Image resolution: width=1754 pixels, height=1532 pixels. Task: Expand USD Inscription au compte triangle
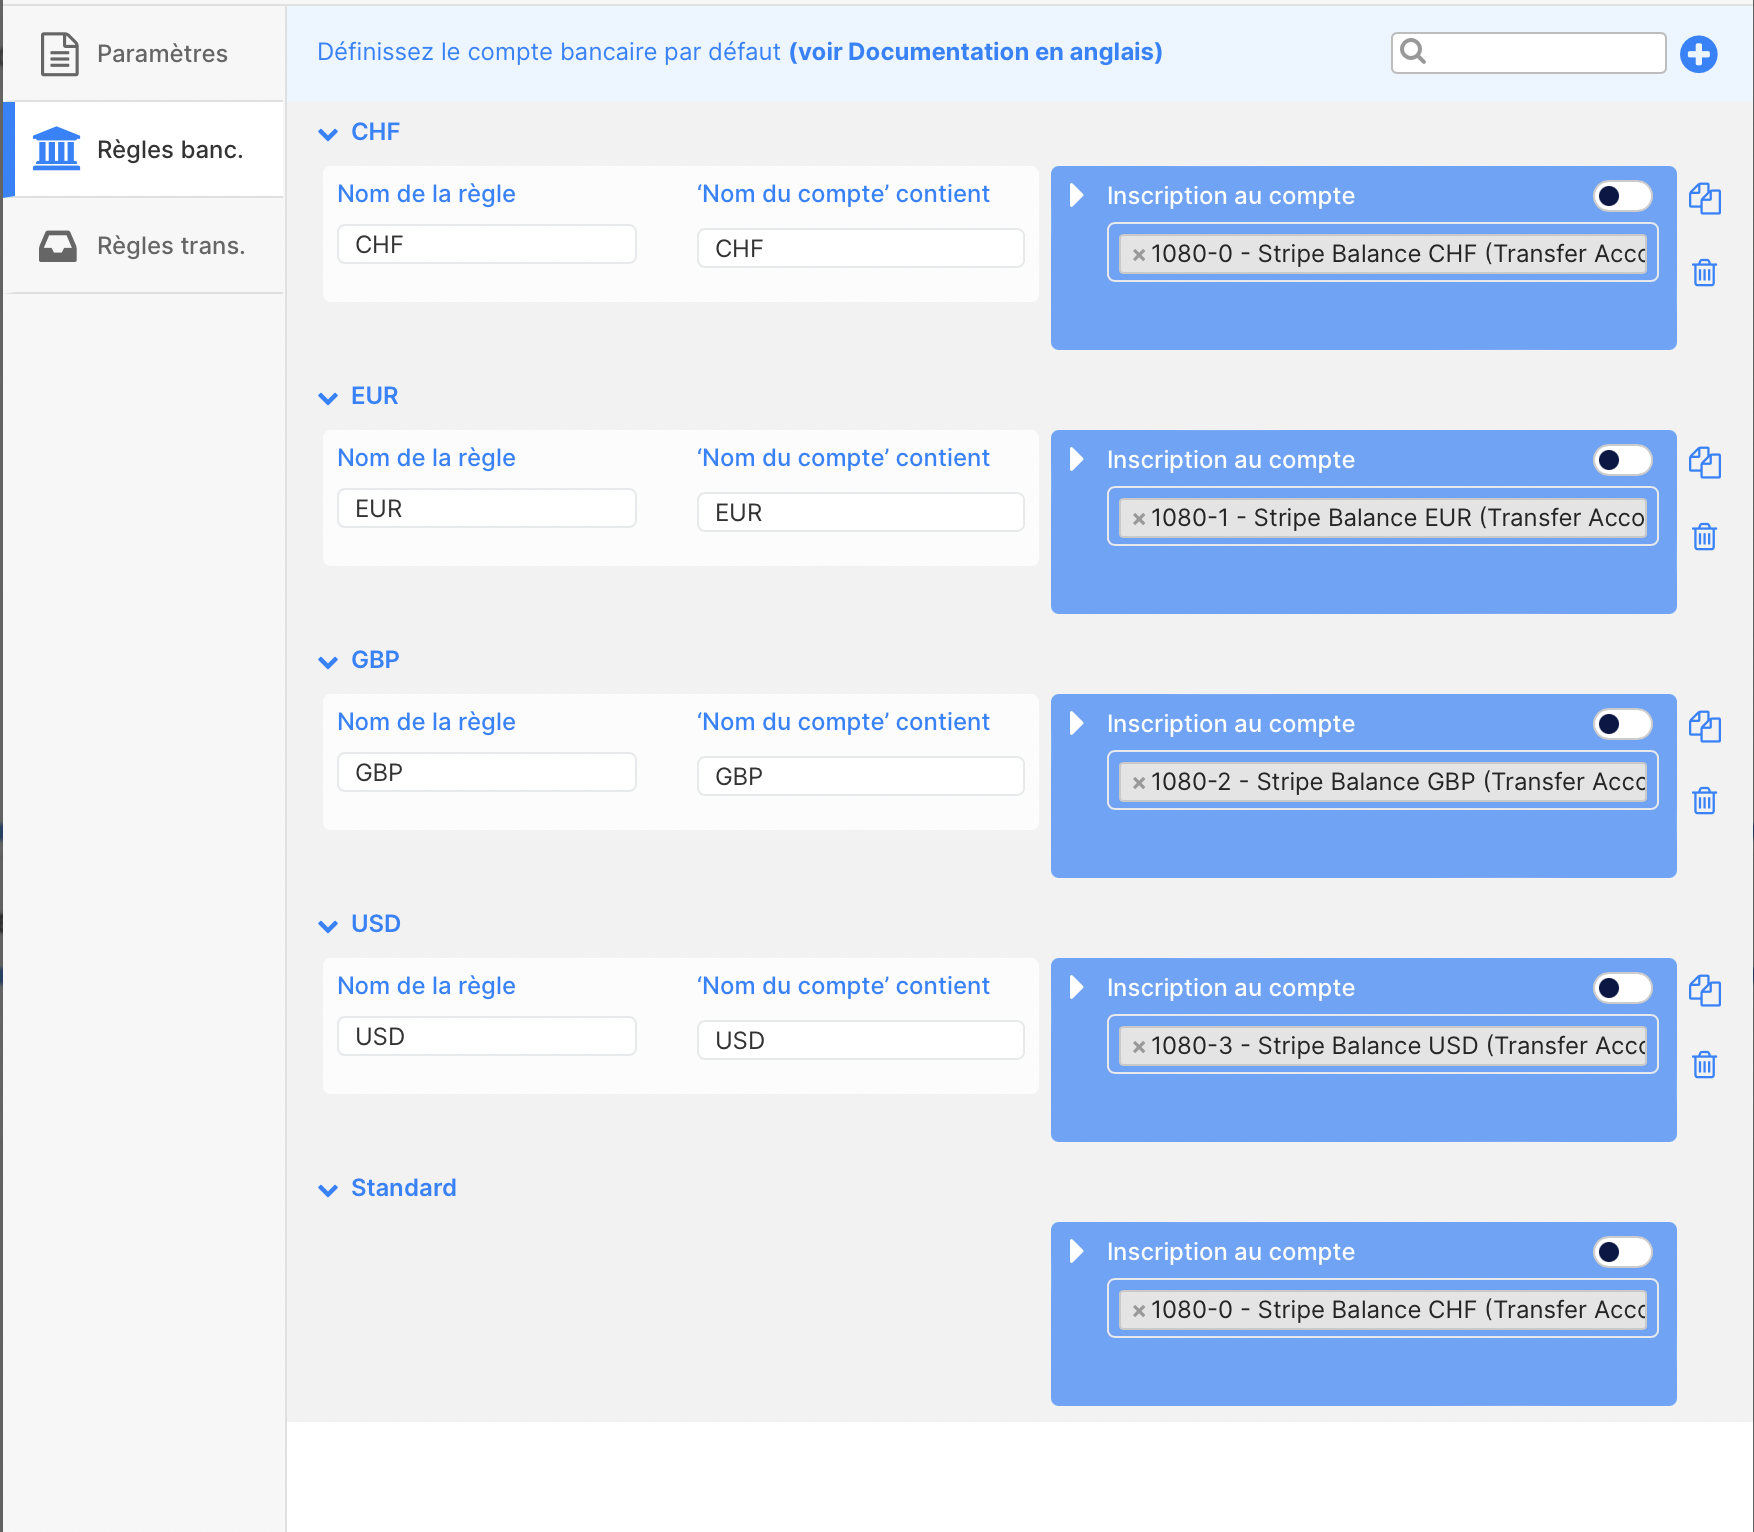click(x=1076, y=988)
